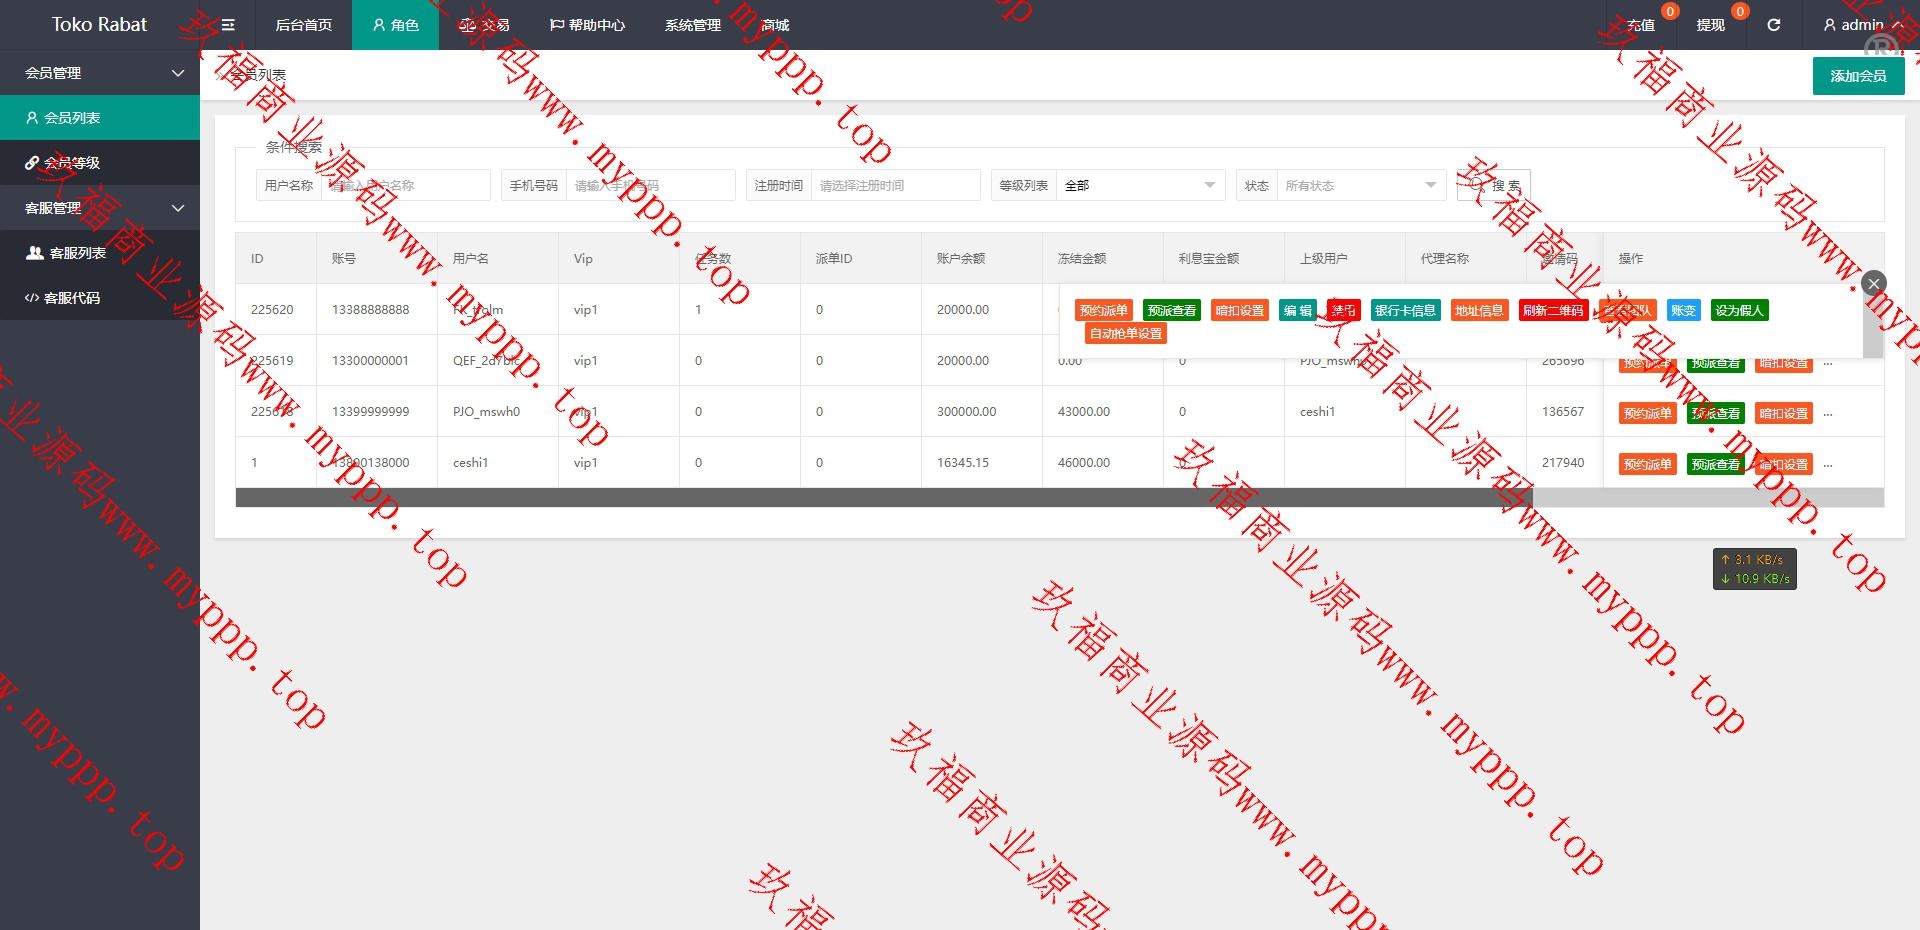Switch to the 帮助中心 top menu
Screen dimensions: 1920x930
click(587, 25)
